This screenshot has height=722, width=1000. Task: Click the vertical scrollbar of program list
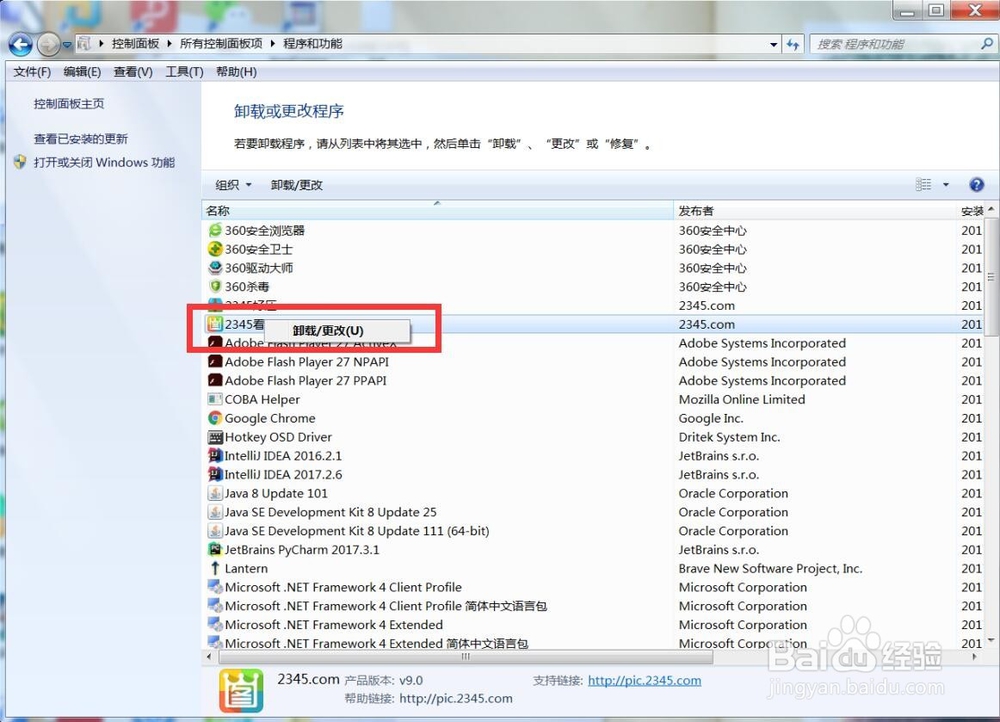tap(991, 277)
